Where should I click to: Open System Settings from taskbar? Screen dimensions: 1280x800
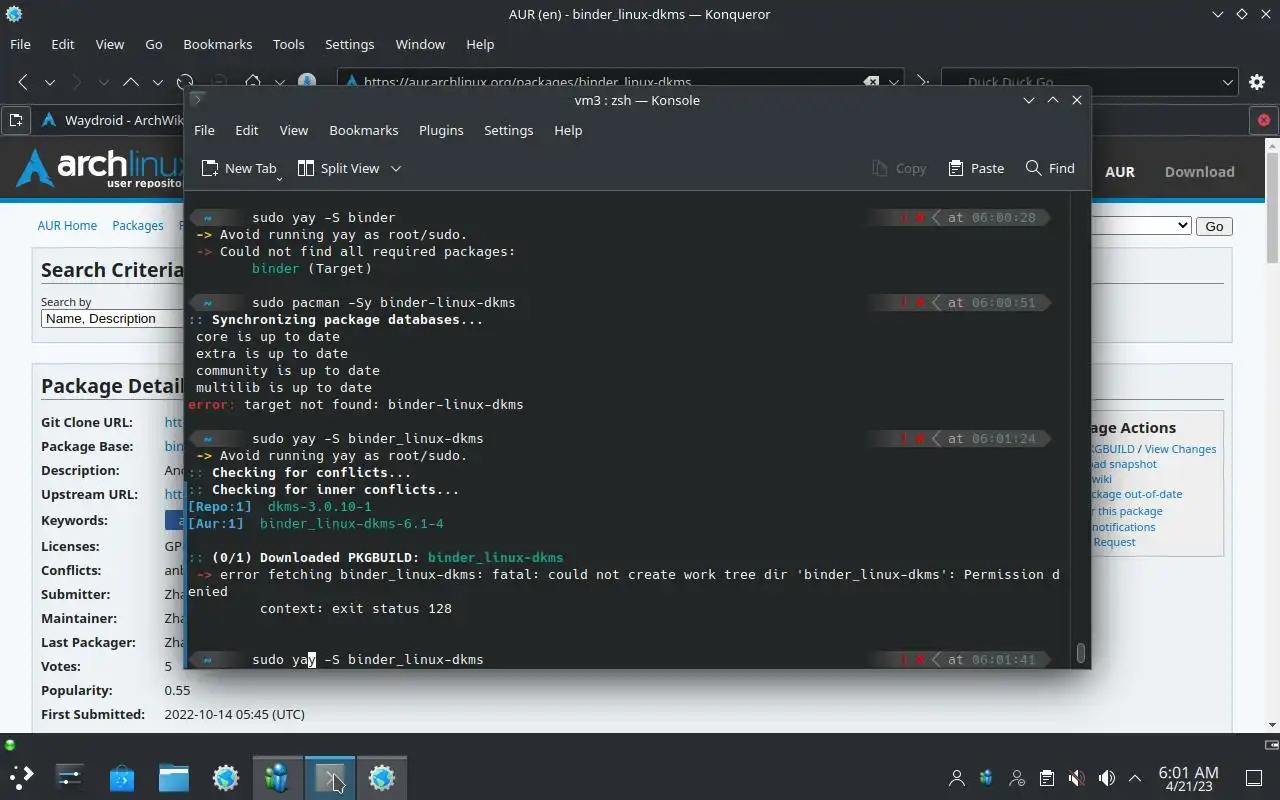[70, 777]
